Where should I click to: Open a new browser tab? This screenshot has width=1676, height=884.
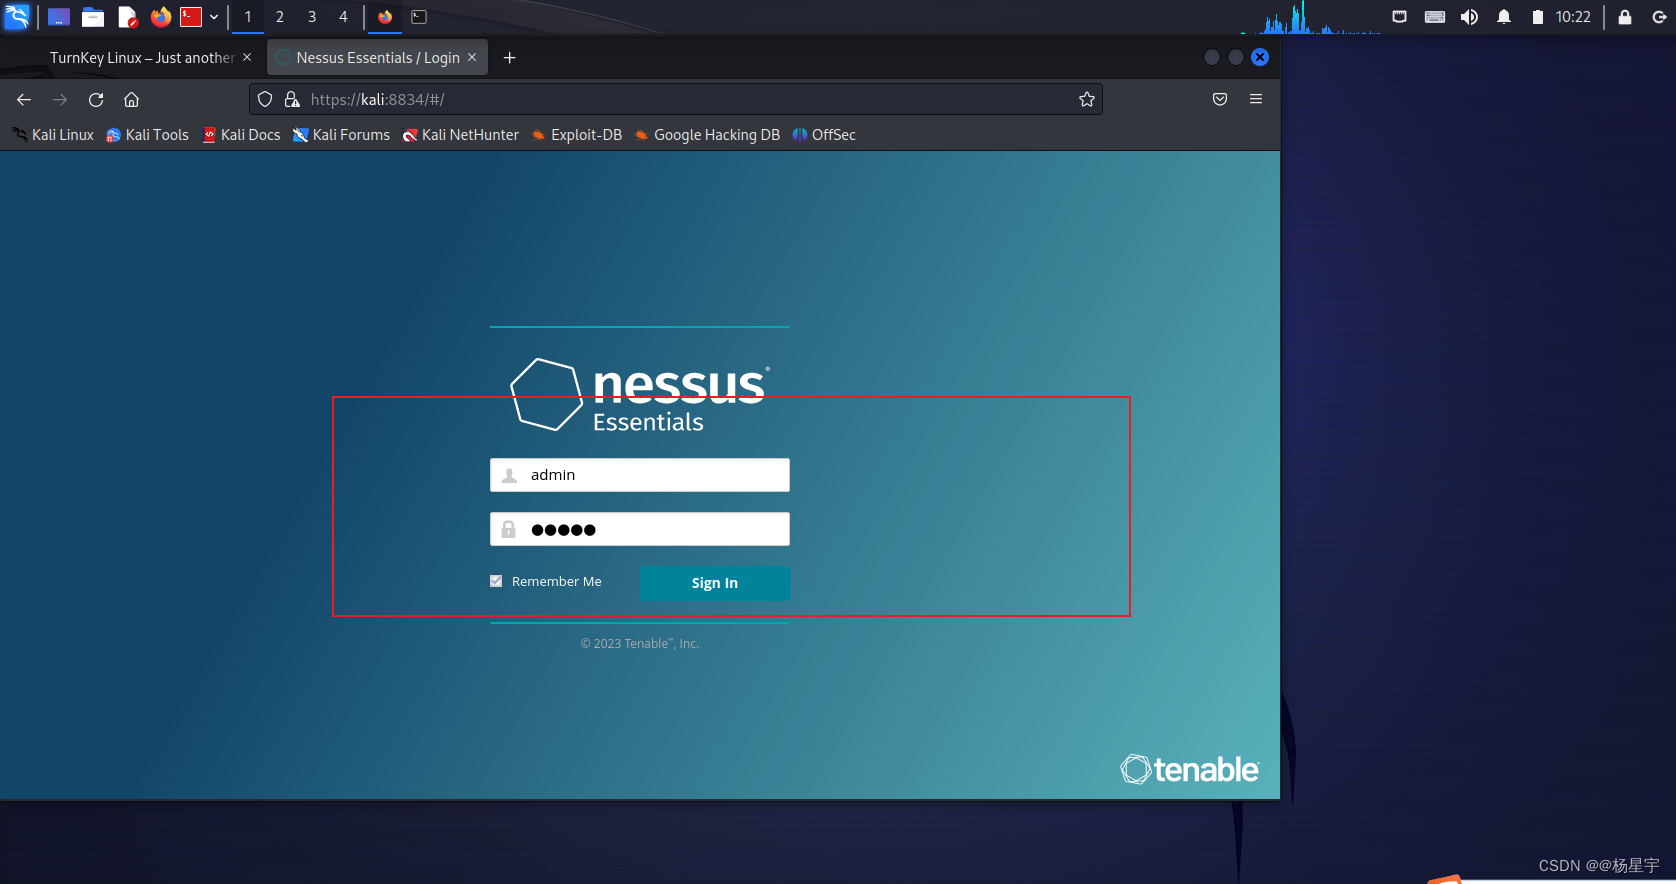click(510, 58)
